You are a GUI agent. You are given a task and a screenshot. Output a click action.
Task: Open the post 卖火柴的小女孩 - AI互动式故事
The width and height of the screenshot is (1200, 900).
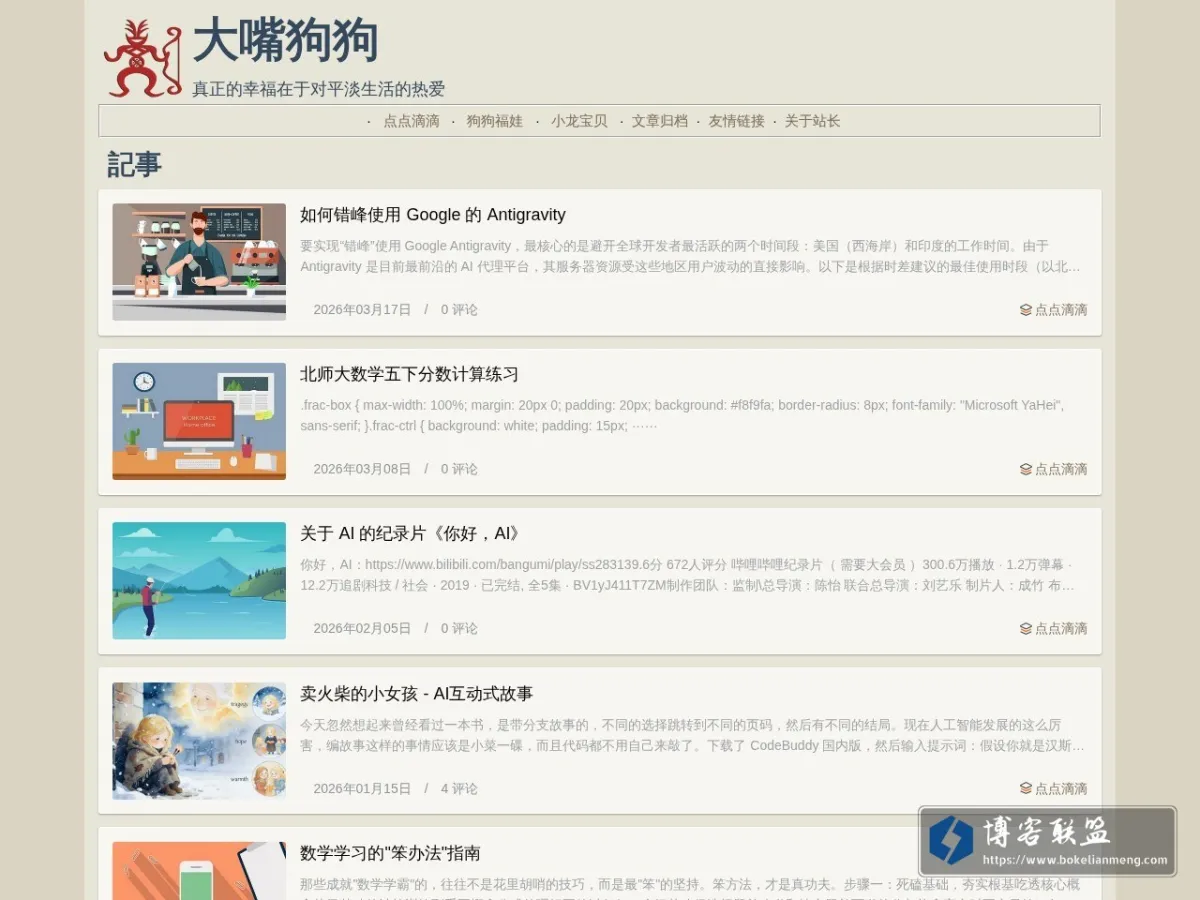pyautogui.click(x=417, y=693)
